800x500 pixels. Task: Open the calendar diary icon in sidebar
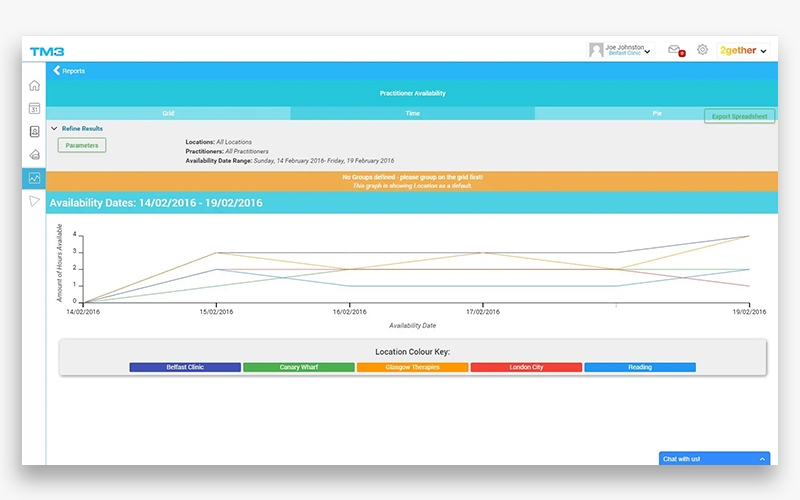[x=34, y=108]
